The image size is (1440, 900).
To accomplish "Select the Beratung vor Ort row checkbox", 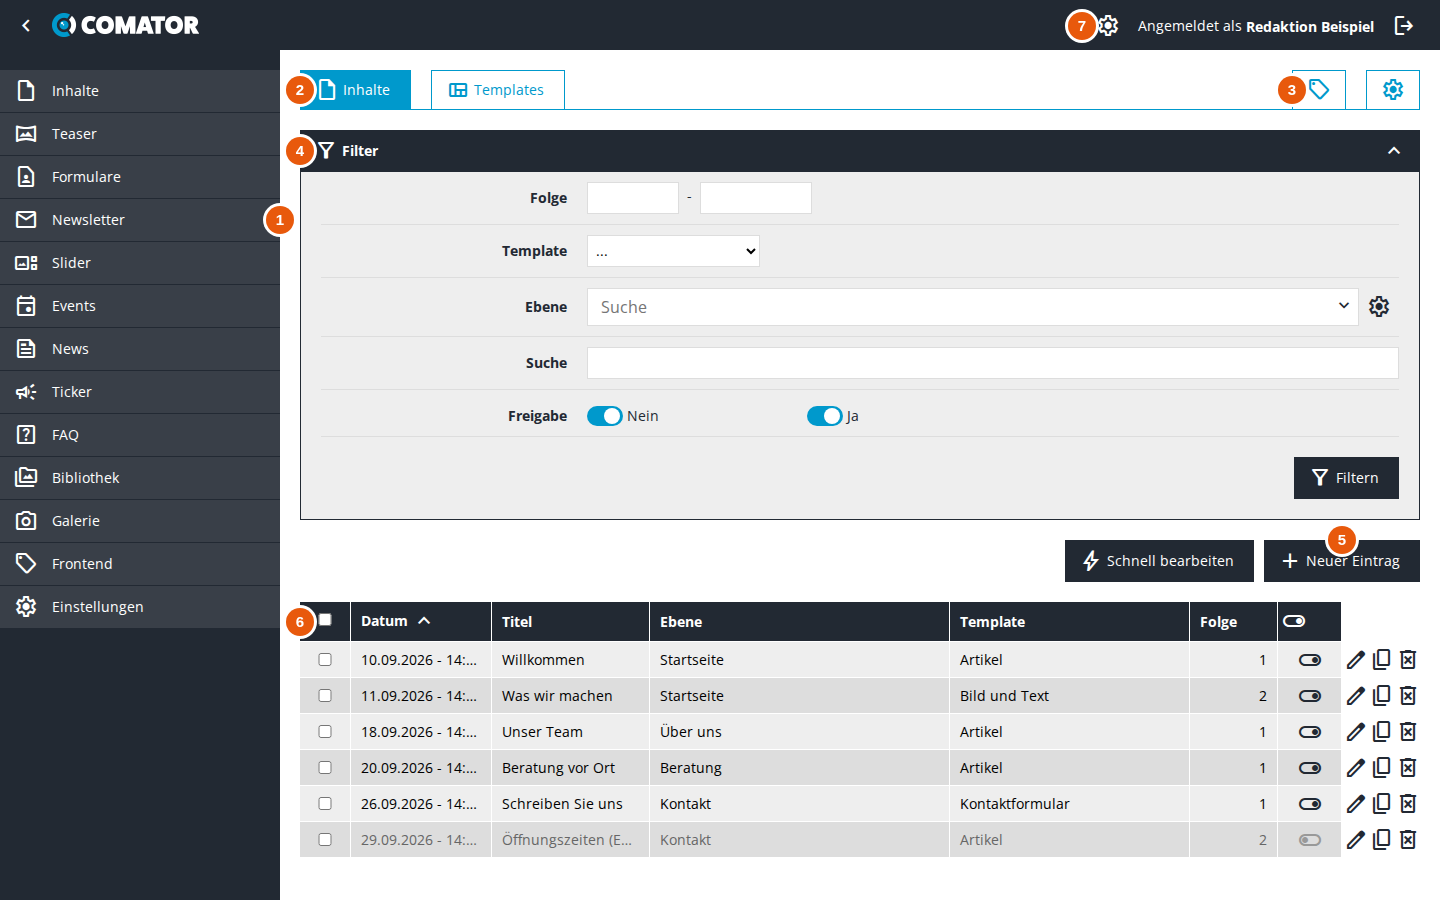I will pyautogui.click(x=325, y=768).
